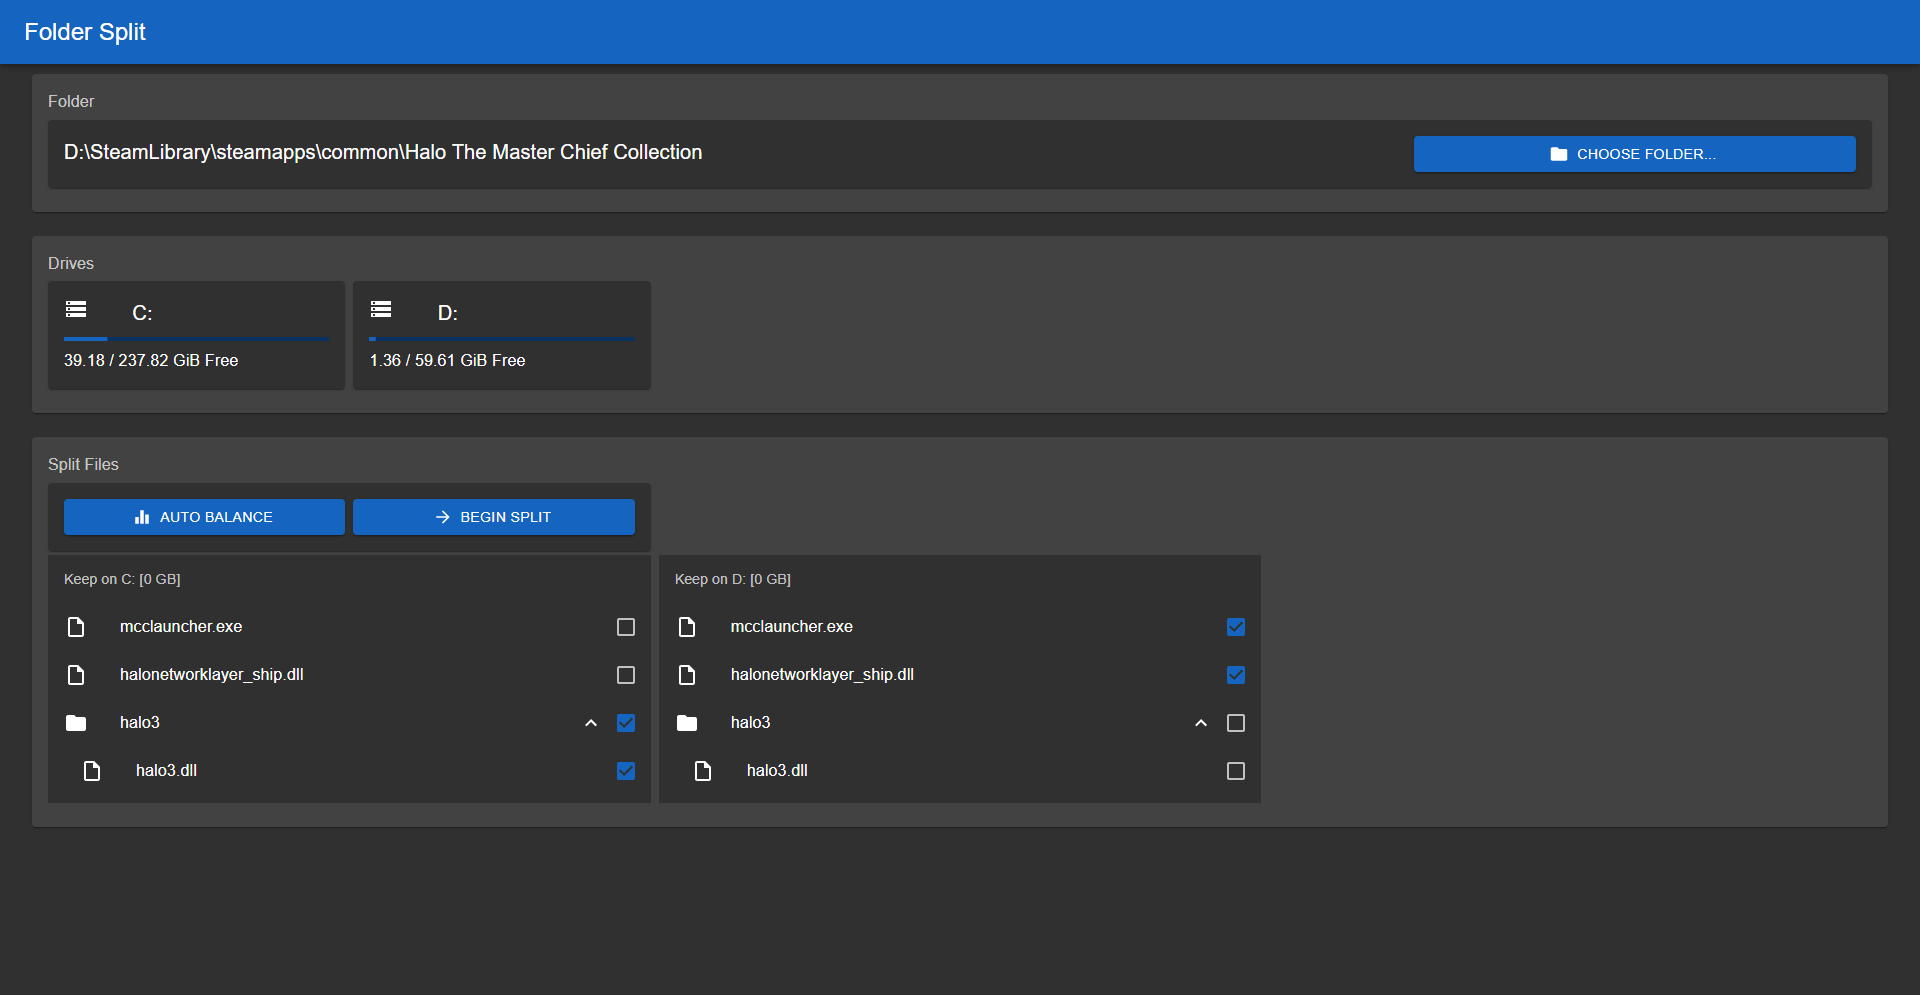Check mcclauncher.exe in Keep on C column
The width and height of the screenshot is (1920, 995).
coord(626,627)
